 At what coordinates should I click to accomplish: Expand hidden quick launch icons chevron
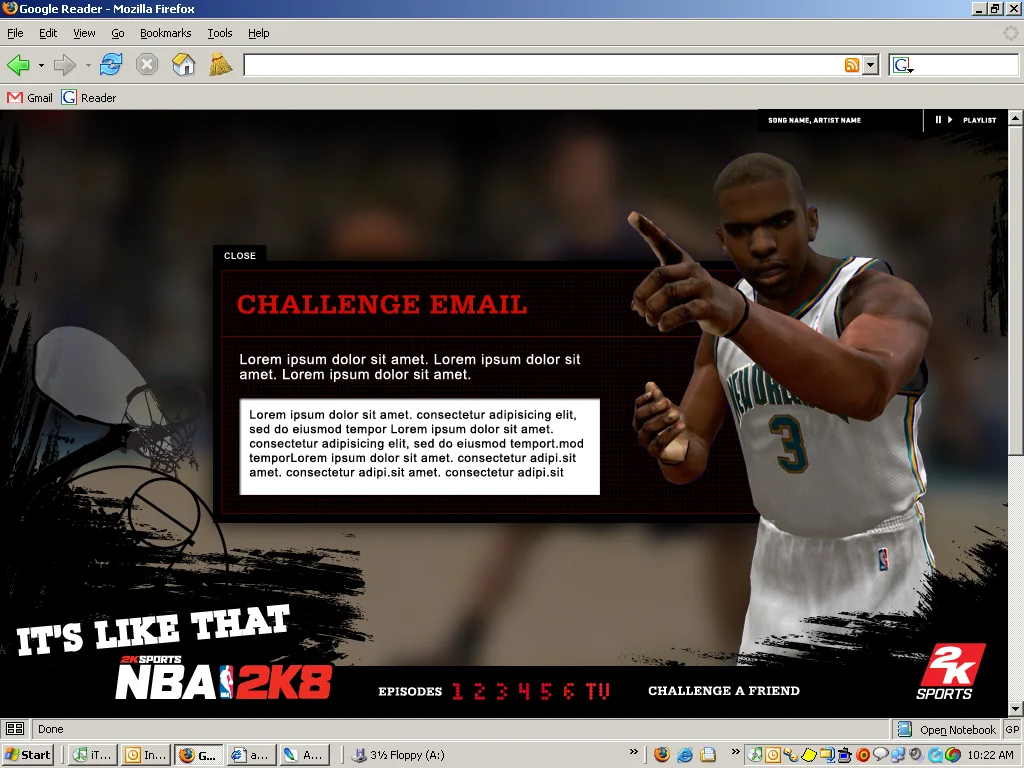735,752
